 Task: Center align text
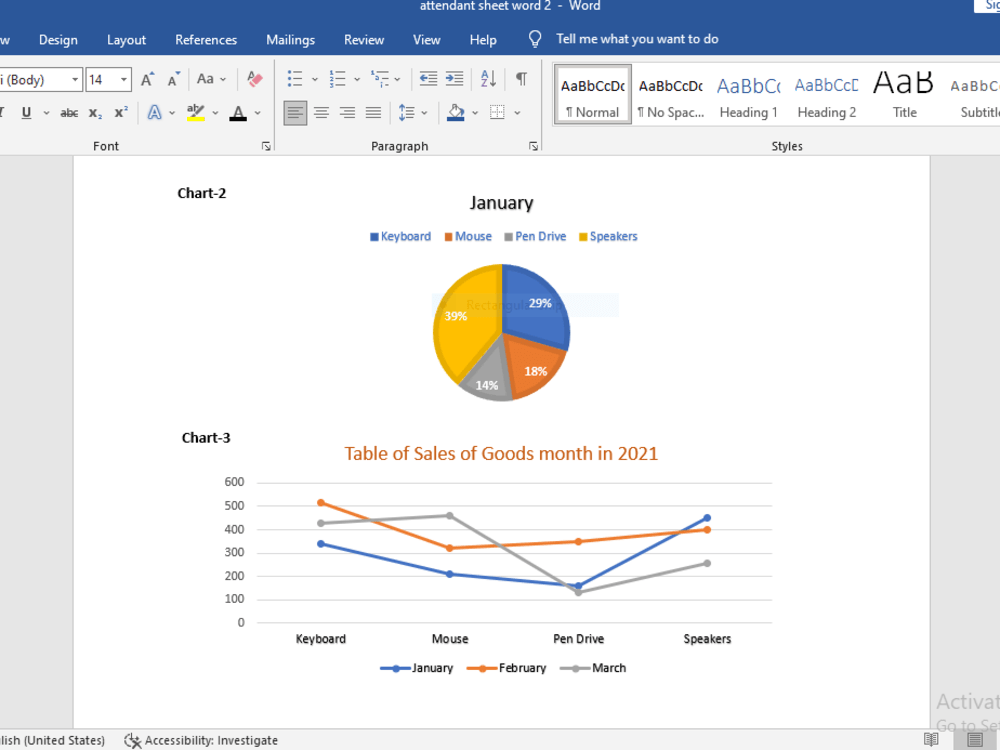[321, 113]
